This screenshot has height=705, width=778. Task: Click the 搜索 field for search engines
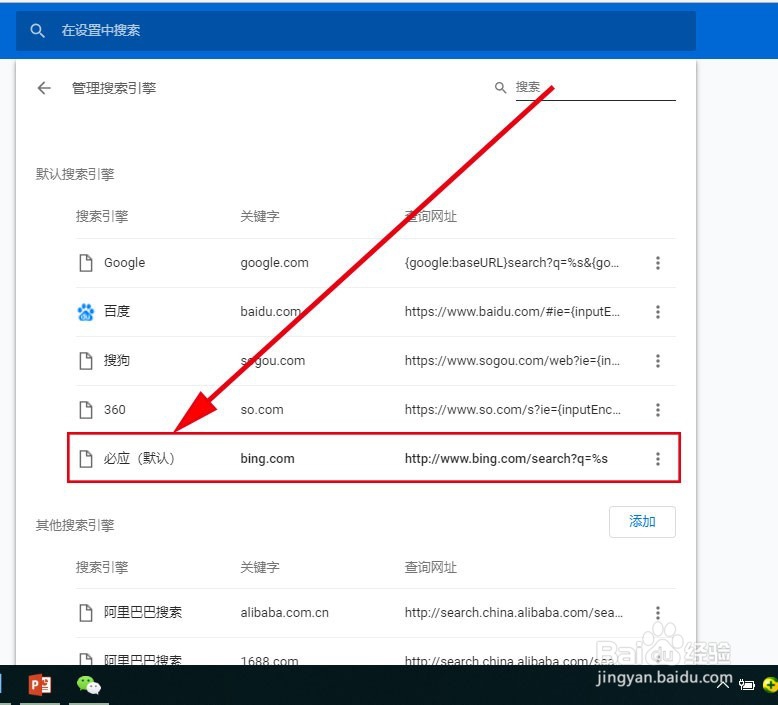pyautogui.click(x=595, y=87)
